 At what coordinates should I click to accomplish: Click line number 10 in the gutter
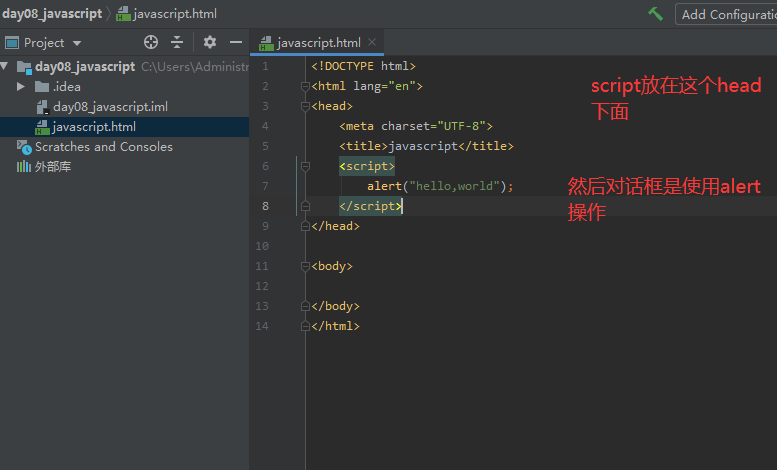pyautogui.click(x=262, y=246)
